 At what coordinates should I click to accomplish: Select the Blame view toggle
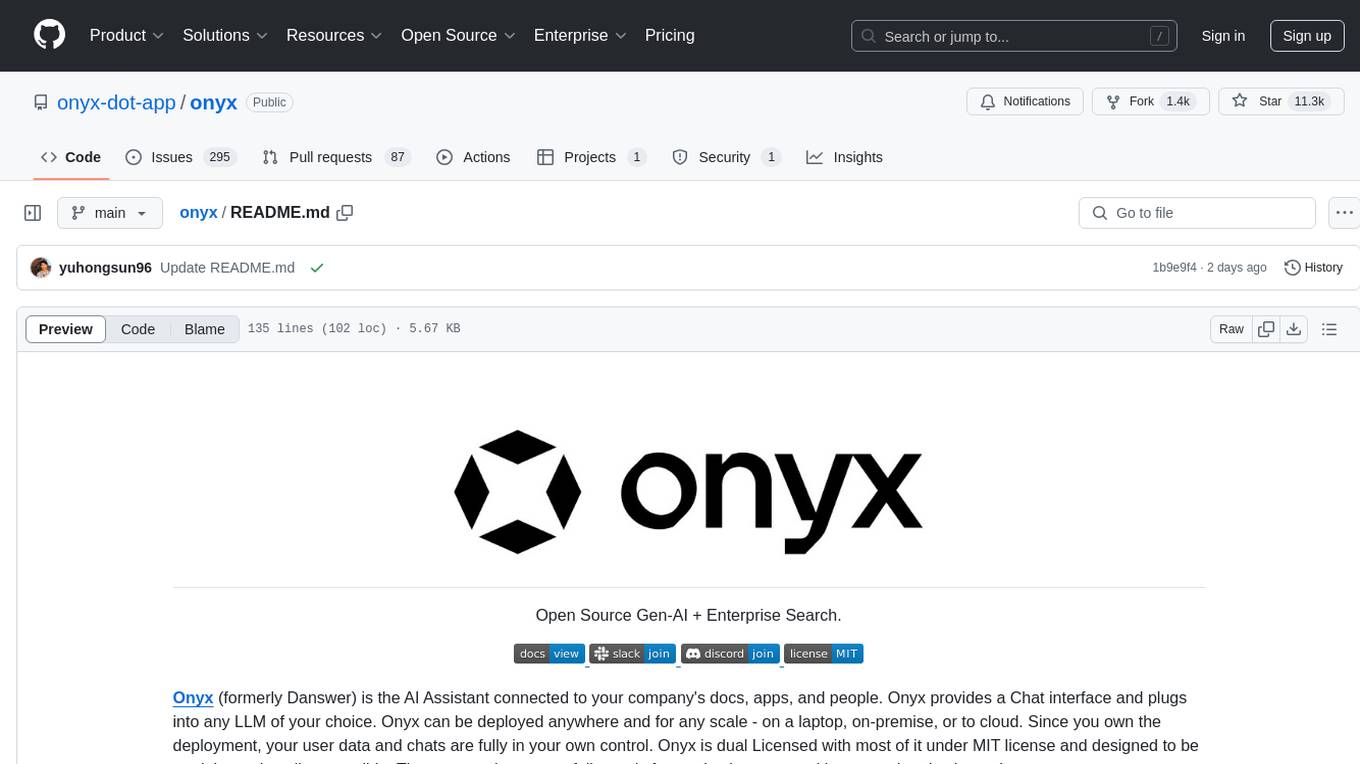coord(204,329)
